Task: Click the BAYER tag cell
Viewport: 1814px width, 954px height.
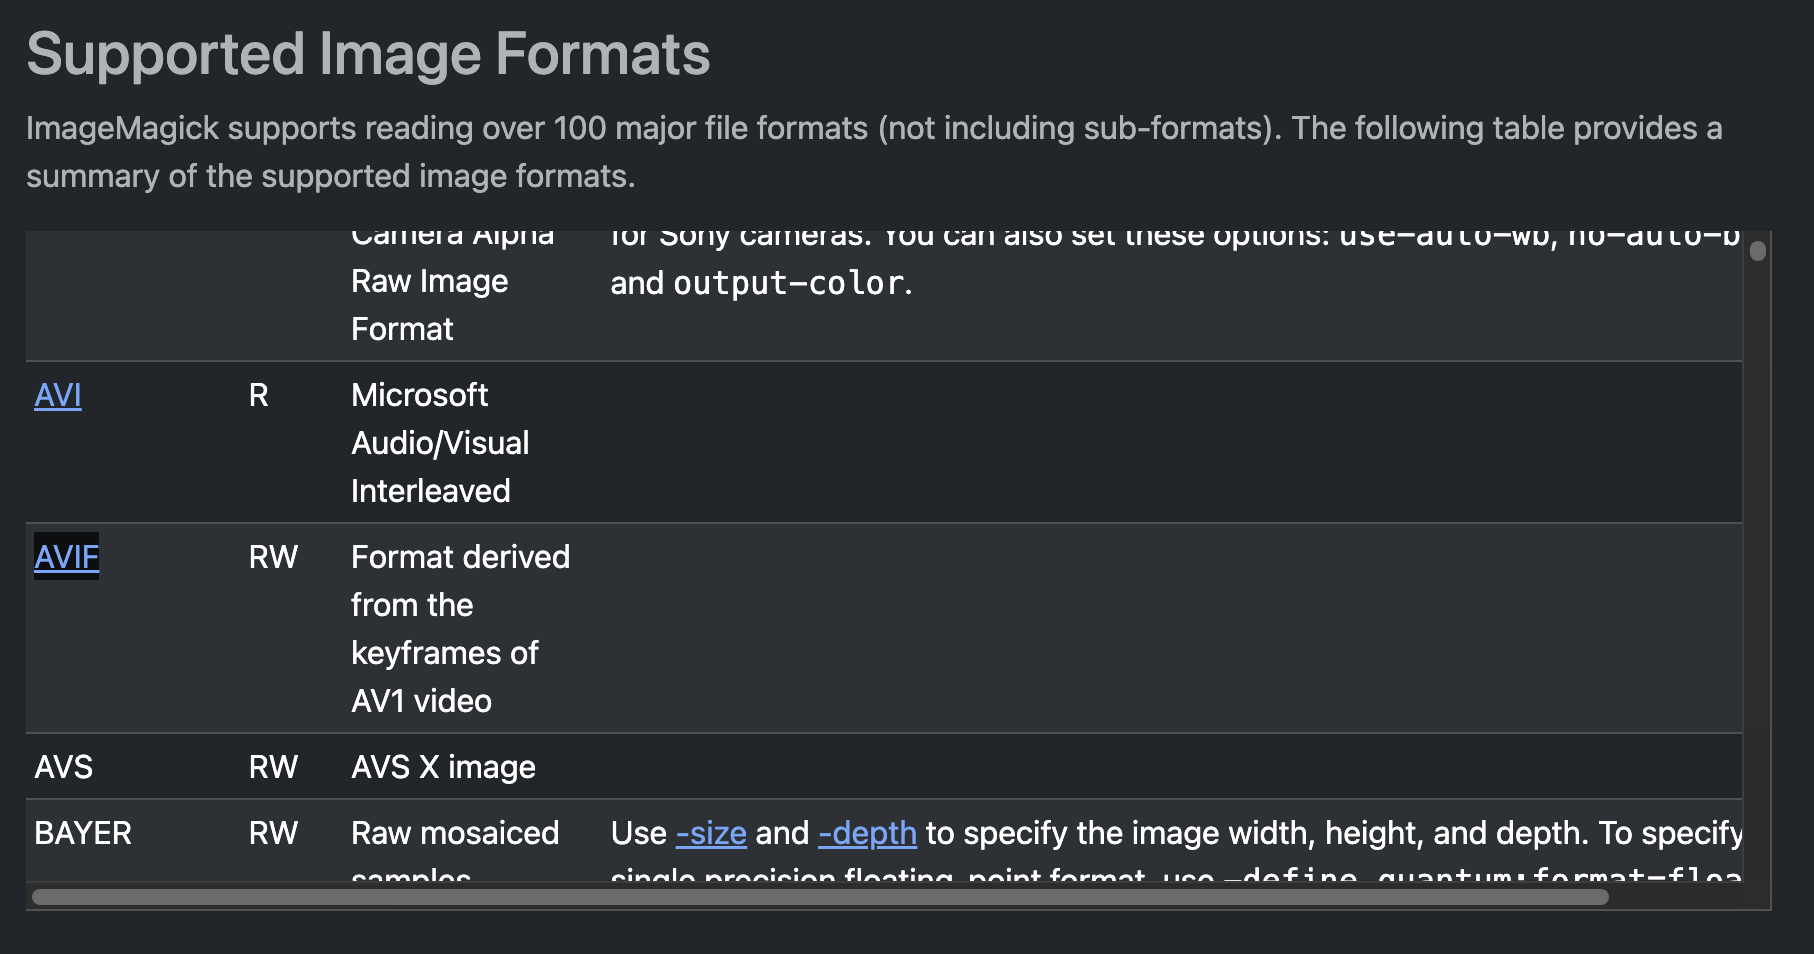Action: 83,833
